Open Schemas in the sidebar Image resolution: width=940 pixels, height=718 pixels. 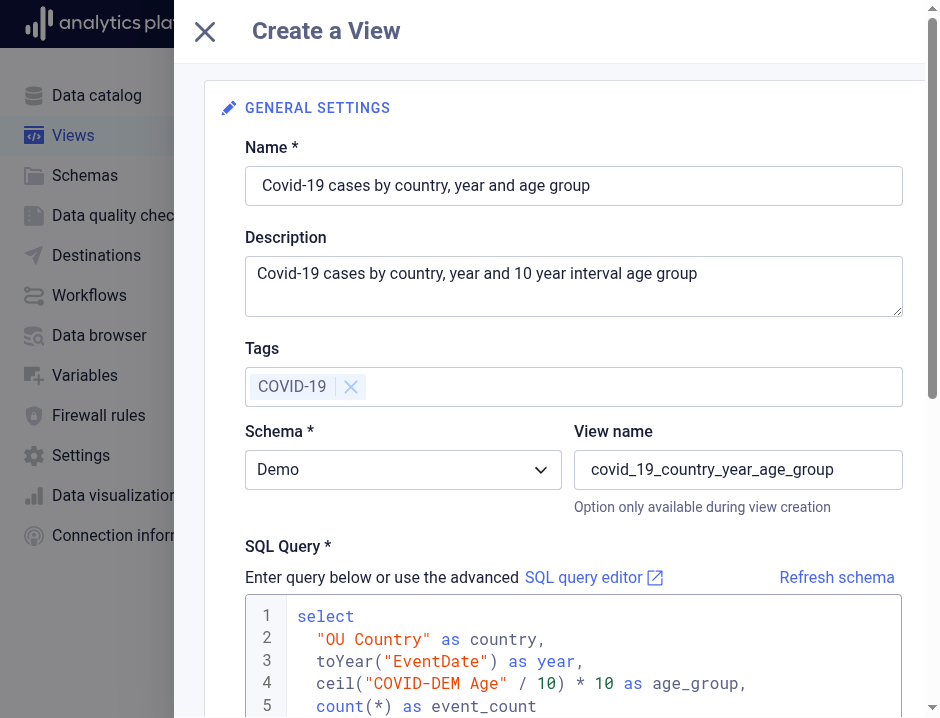point(87,176)
